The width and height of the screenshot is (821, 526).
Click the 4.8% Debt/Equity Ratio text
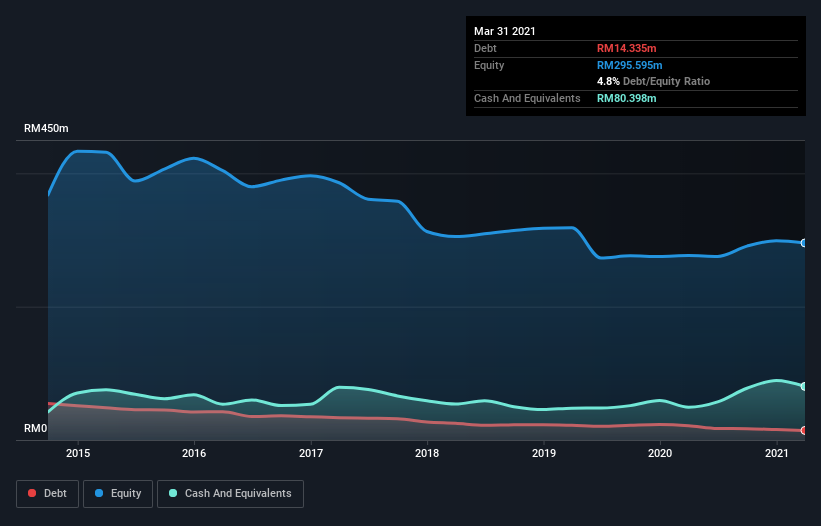[x=653, y=81]
